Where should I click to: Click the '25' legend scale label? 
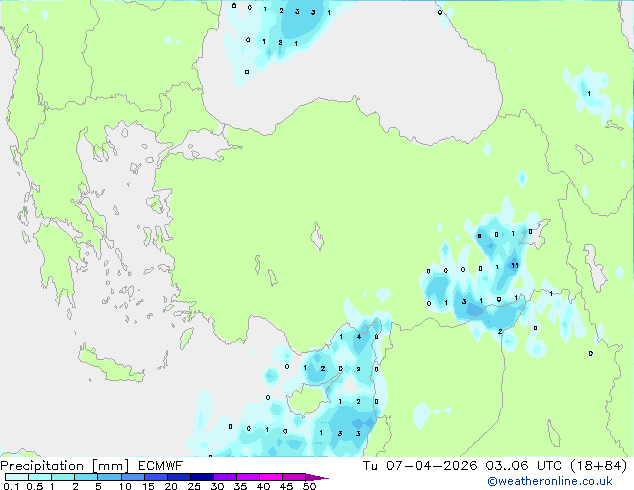click(194, 486)
